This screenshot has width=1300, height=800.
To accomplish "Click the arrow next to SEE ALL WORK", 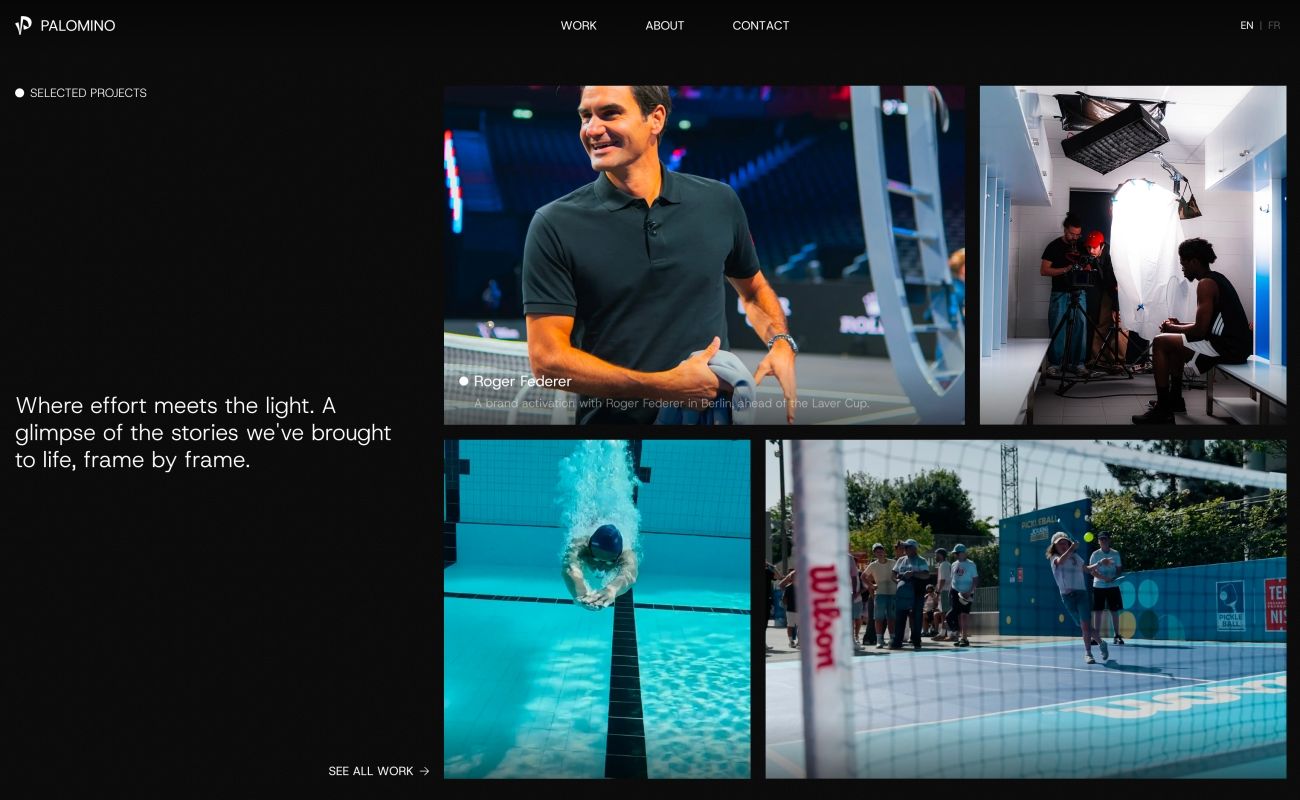I will (425, 771).
